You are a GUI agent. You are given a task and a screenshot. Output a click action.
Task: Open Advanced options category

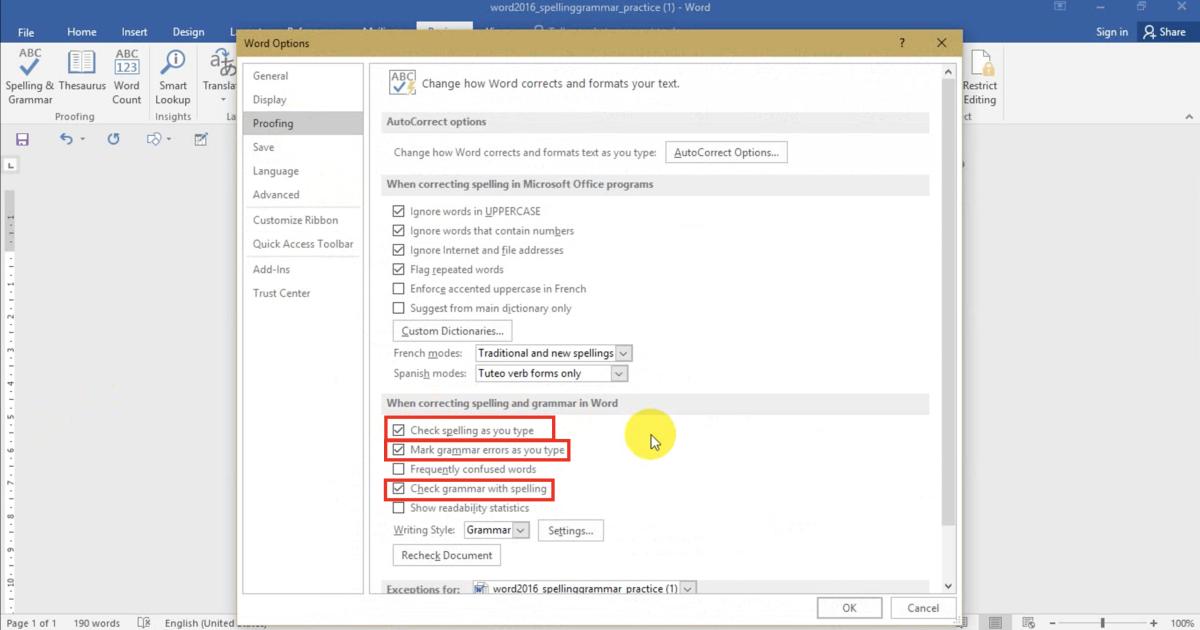(302, 195)
